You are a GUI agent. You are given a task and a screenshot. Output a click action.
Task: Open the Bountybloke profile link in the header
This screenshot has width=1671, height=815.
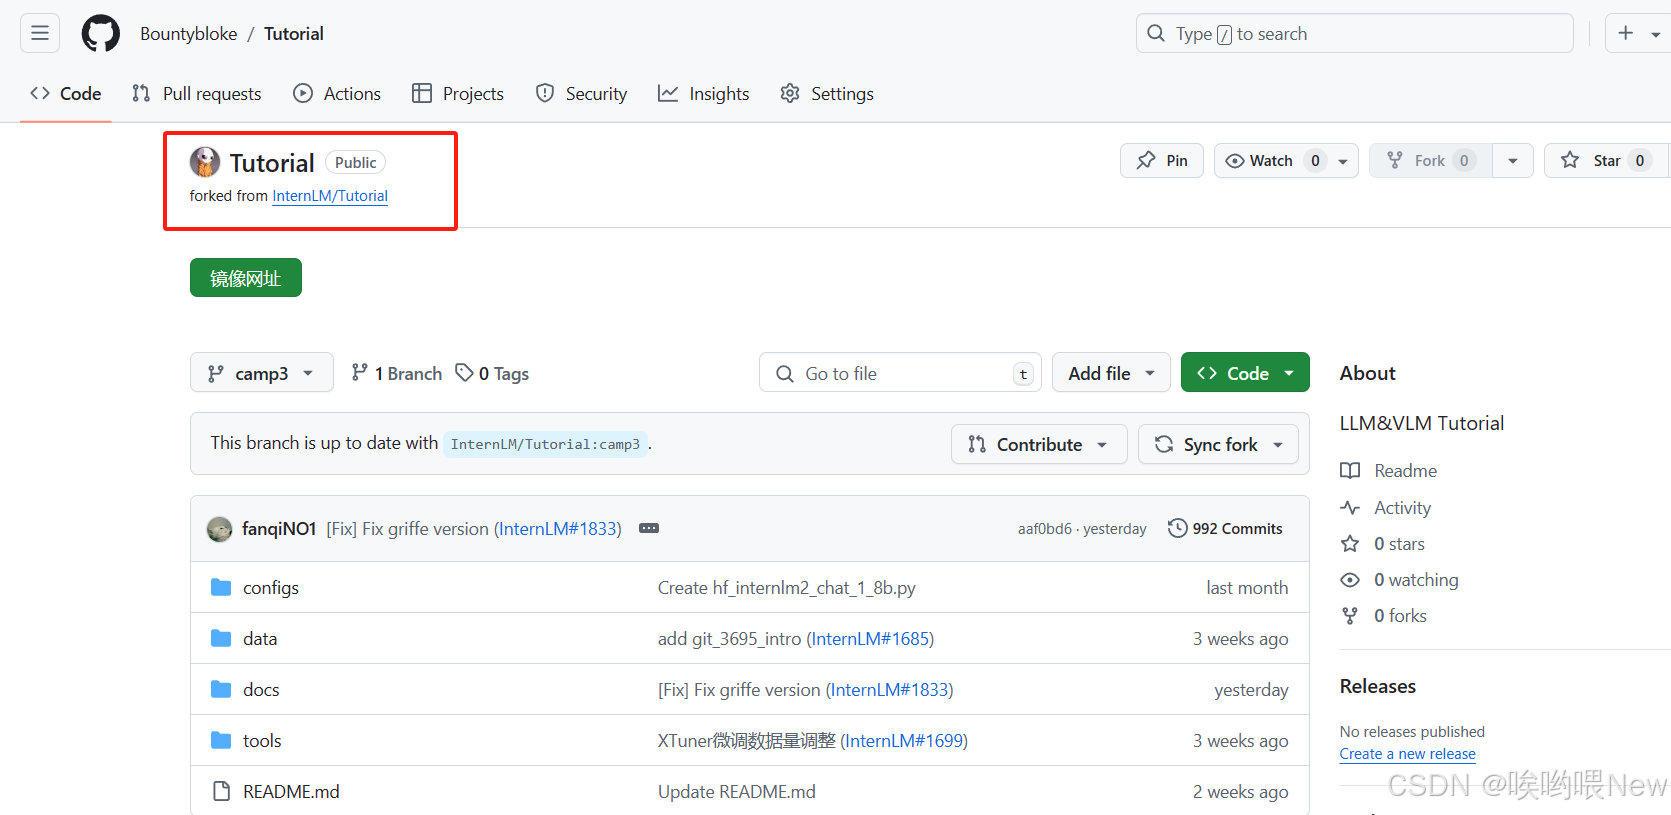188,33
